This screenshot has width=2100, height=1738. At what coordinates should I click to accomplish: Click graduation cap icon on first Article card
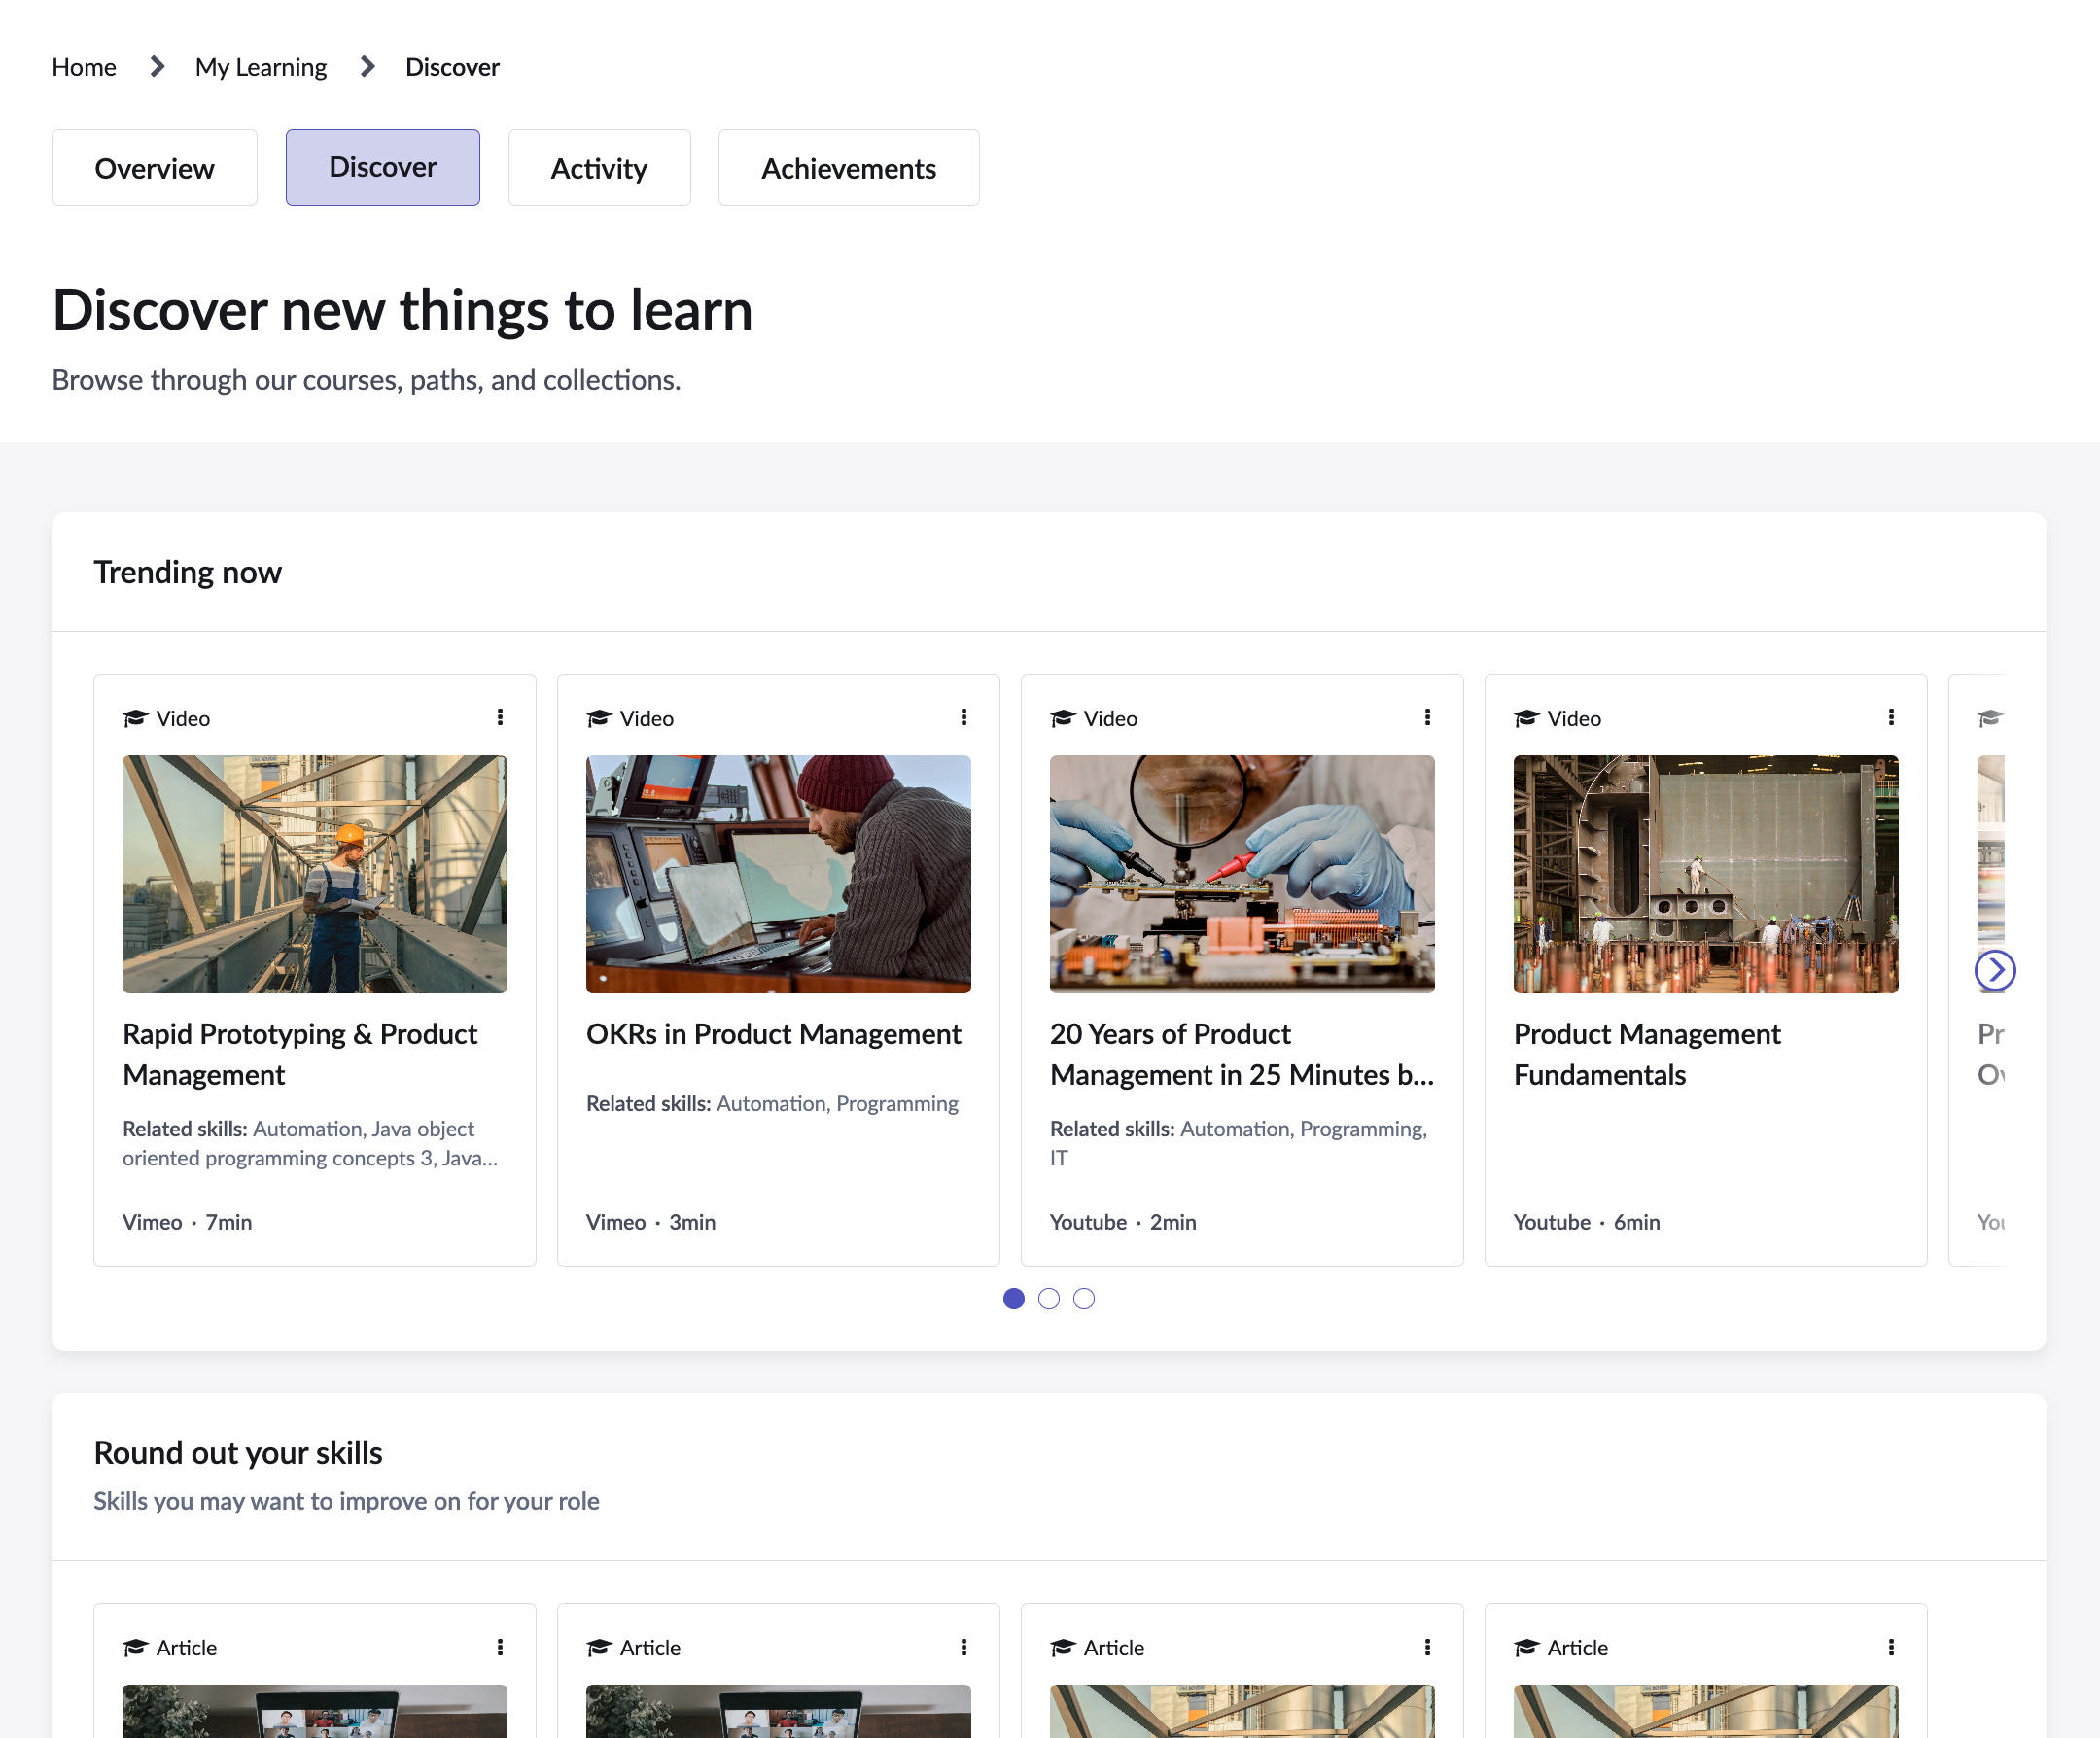(x=135, y=1647)
